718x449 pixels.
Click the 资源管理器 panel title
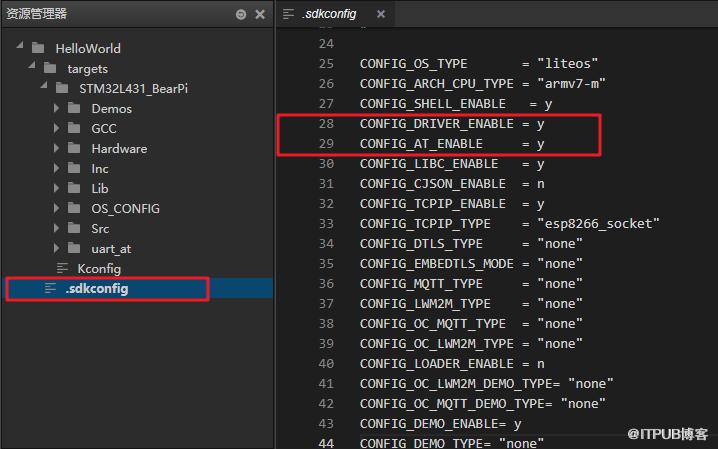tap(36, 14)
